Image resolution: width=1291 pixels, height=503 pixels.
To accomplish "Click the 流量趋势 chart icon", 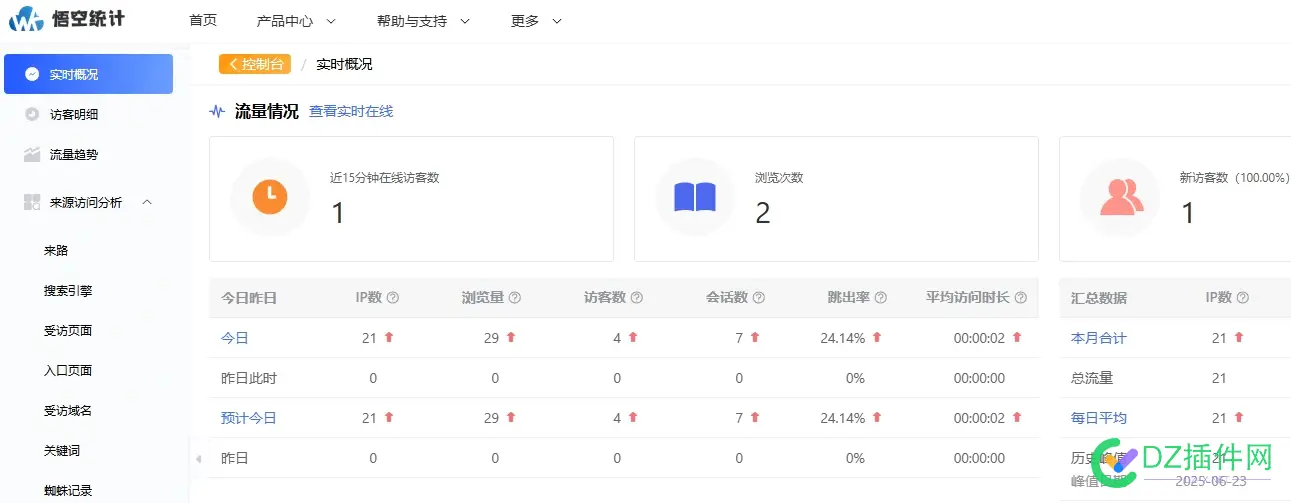I will pyautogui.click(x=32, y=154).
